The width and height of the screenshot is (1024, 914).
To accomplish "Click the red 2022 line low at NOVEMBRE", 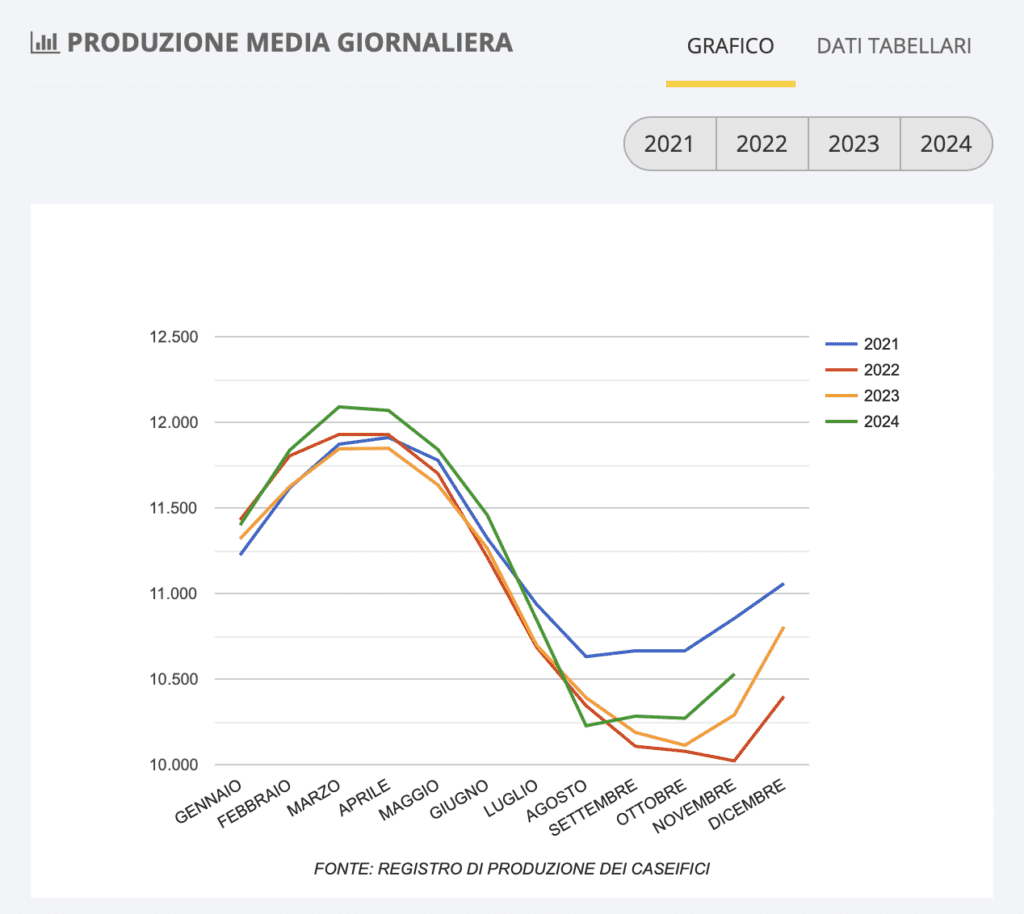I will pyautogui.click(x=734, y=761).
